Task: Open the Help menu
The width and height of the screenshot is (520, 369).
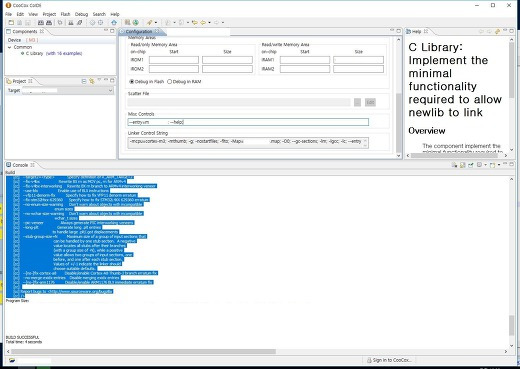Action: coord(115,14)
